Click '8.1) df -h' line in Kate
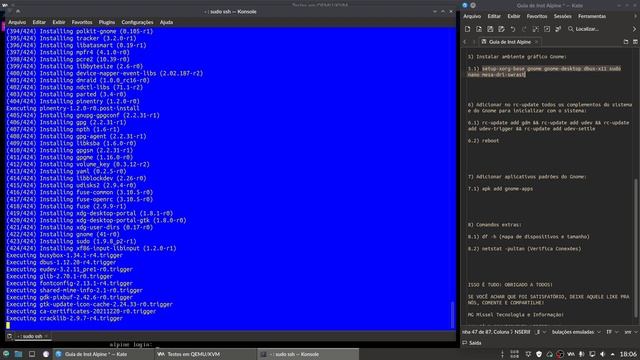This screenshot has width=640, height=360. coord(529,236)
